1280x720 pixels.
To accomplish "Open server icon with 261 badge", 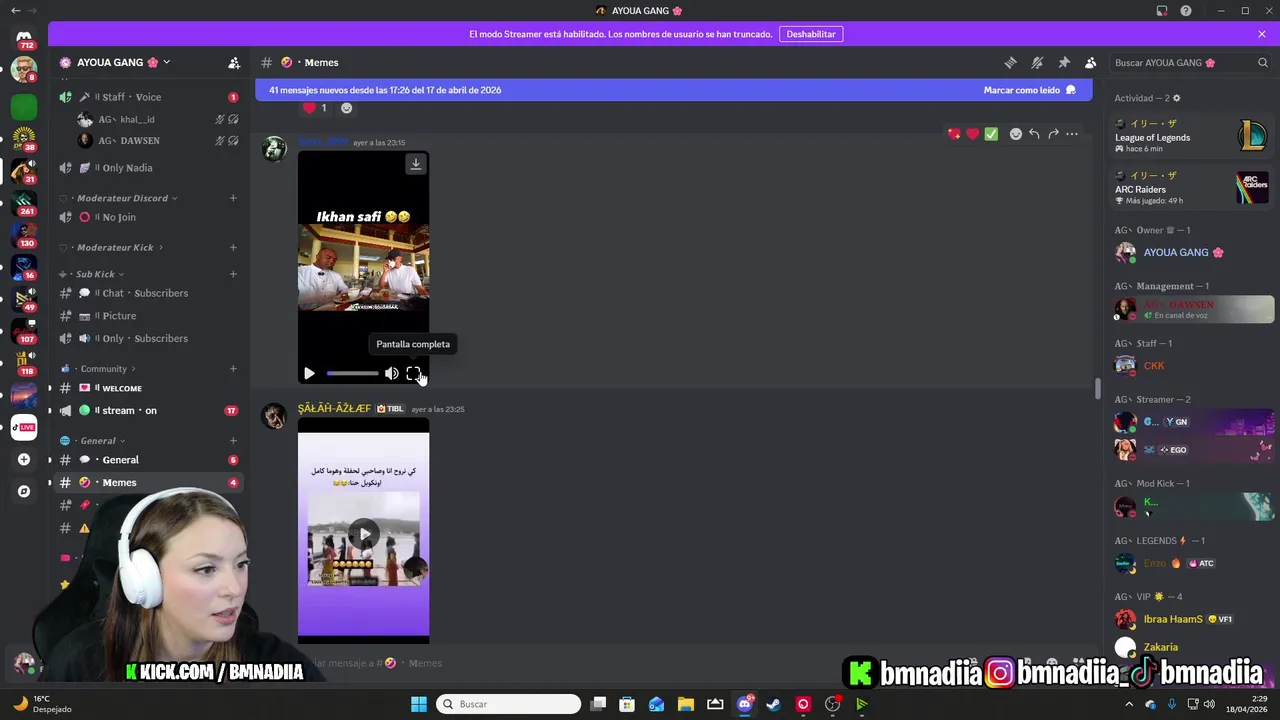I will pyautogui.click(x=24, y=203).
